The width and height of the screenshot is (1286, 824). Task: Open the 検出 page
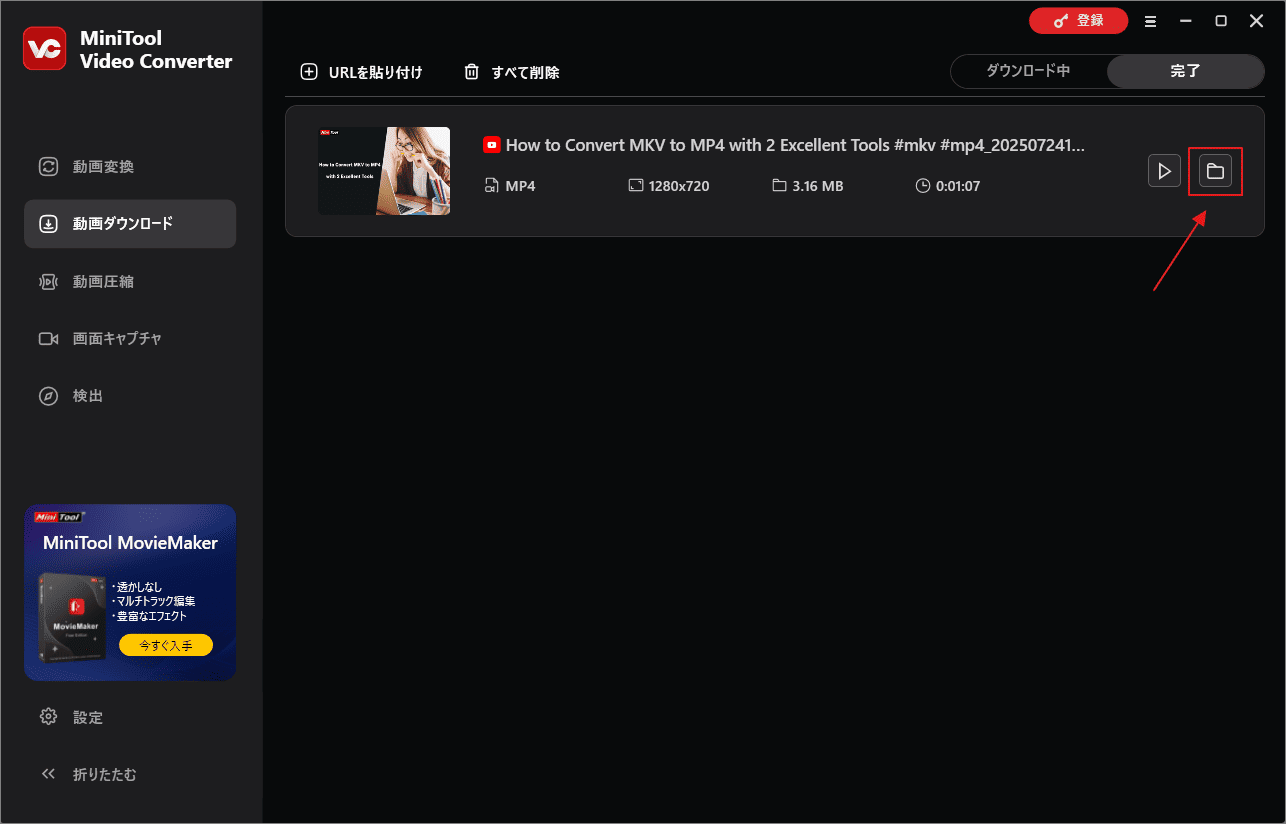(x=130, y=396)
